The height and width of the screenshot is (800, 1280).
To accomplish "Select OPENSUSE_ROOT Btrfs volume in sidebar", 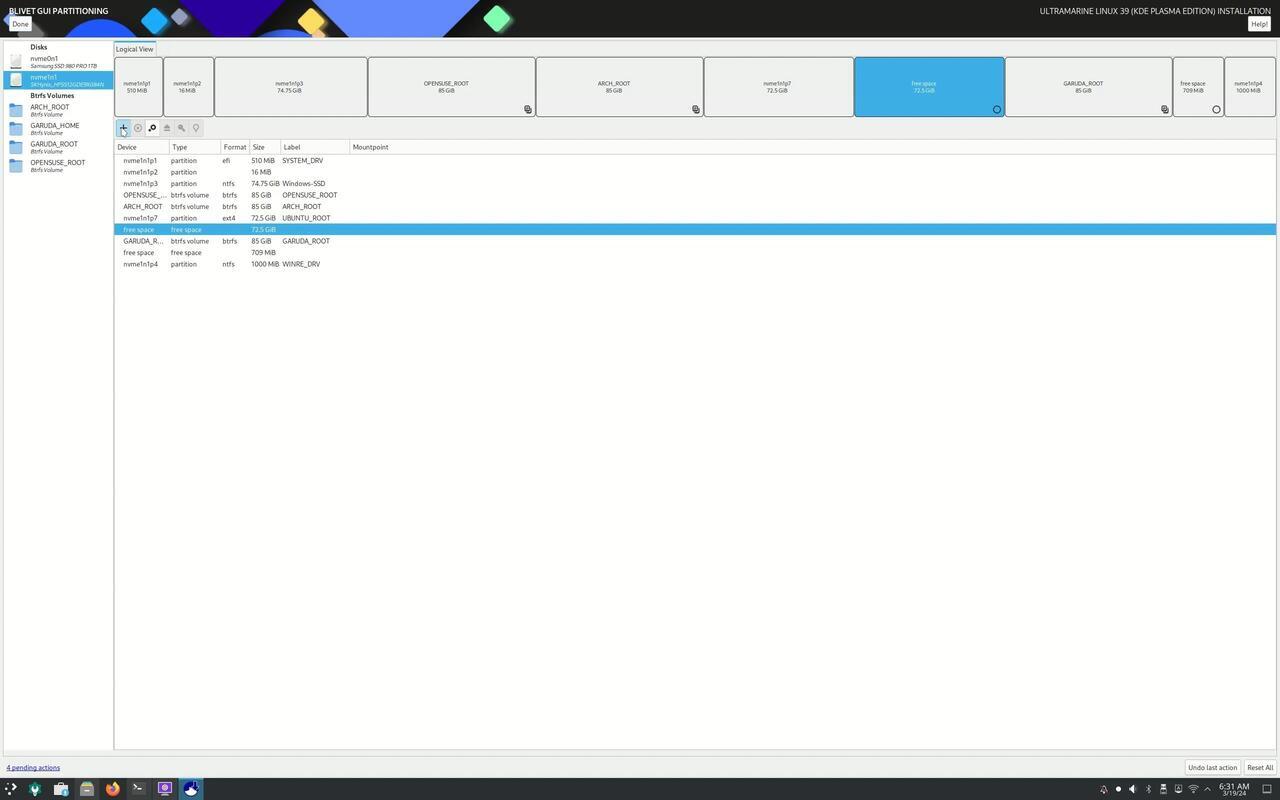I will (58, 166).
